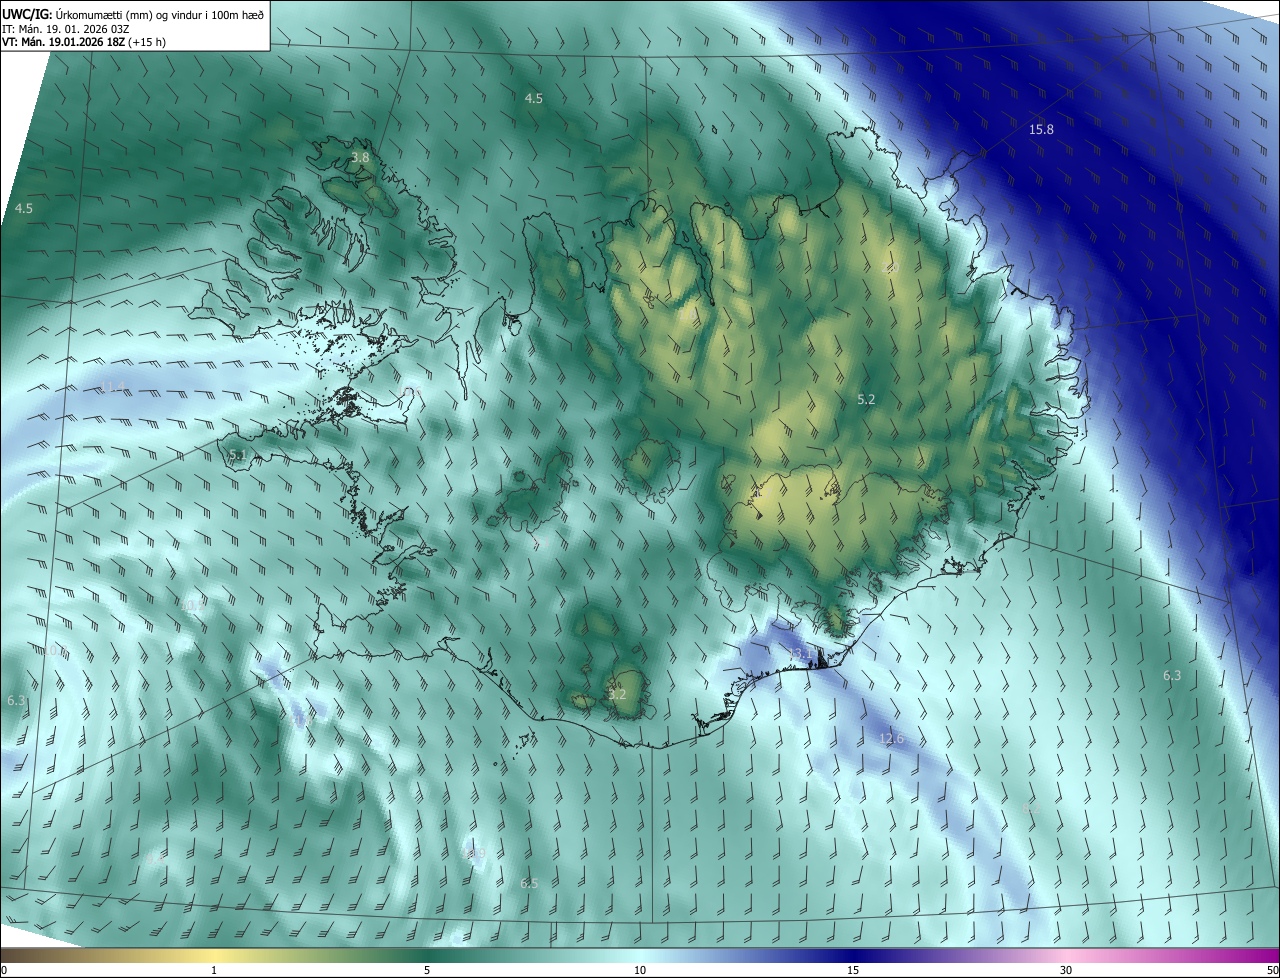Click the dark blue part of the colorbar above '15'
Image resolution: width=1280 pixels, height=978 pixels.
pyautogui.click(x=853, y=955)
